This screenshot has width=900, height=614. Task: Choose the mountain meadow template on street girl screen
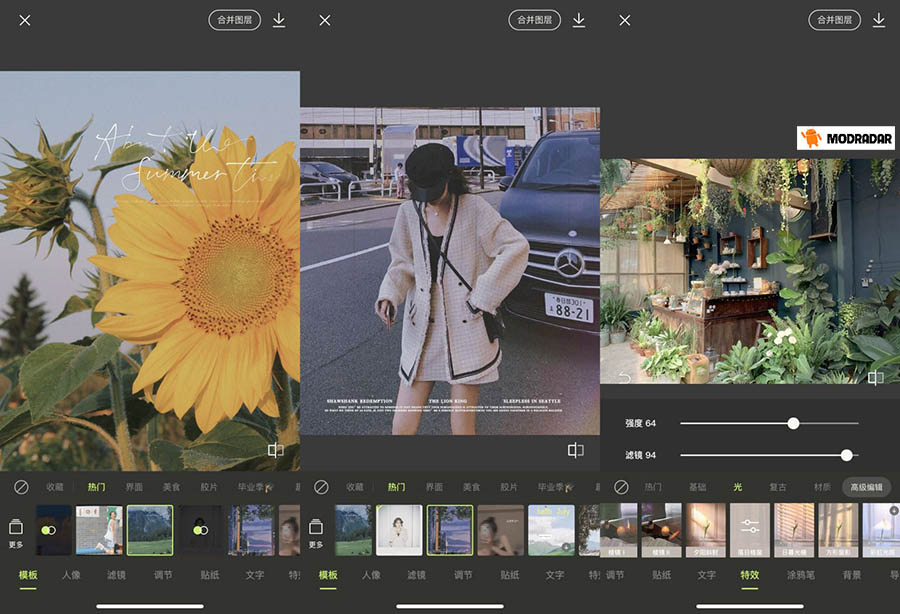point(353,530)
